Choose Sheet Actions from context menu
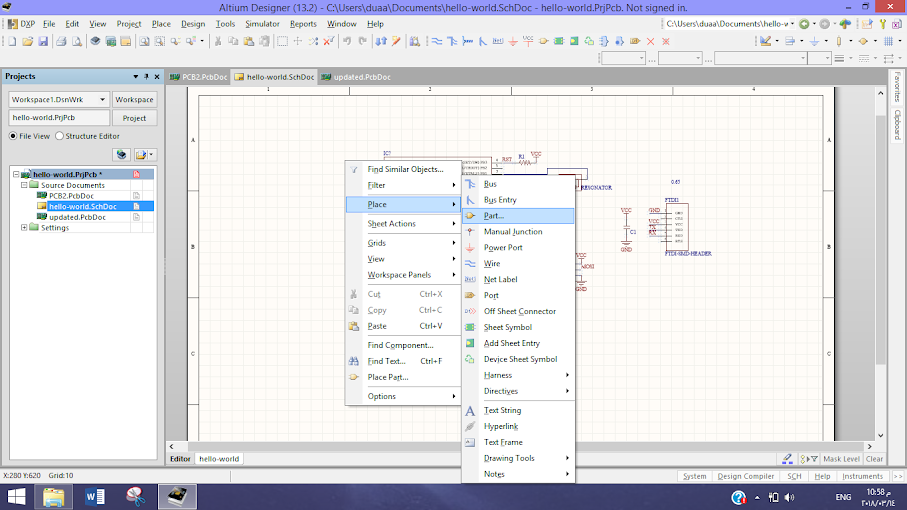This screenshot has height=510, width=907. [x=404, y=224]
